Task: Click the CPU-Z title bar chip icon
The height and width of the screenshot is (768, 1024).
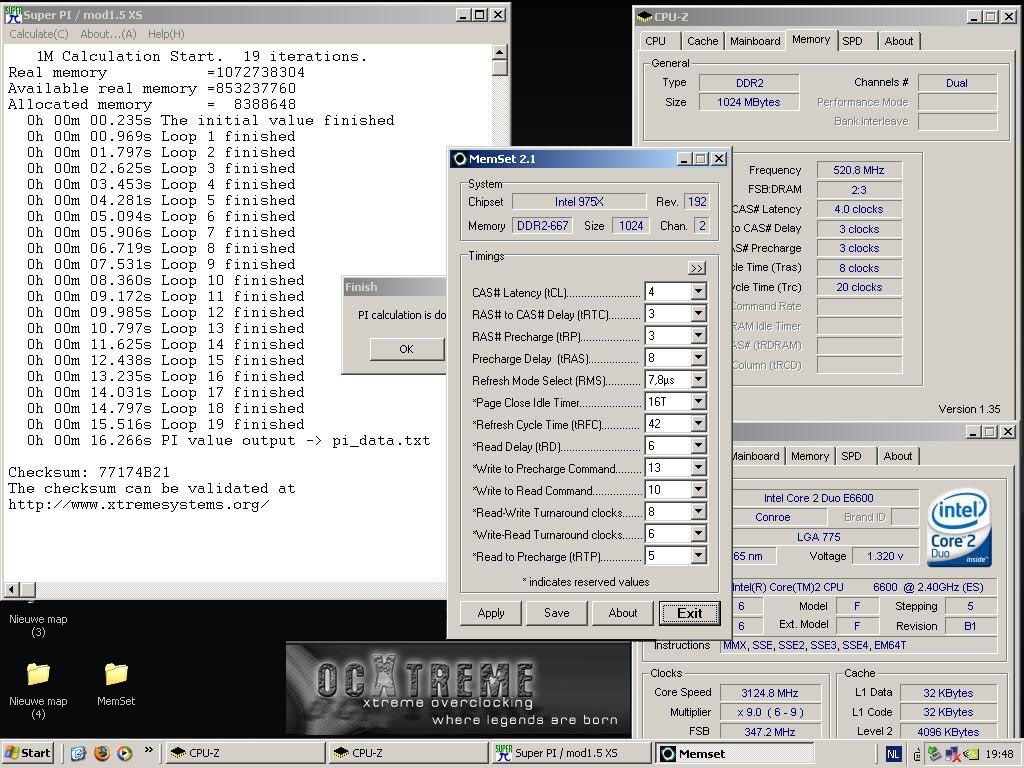Action: pos(644,16)
